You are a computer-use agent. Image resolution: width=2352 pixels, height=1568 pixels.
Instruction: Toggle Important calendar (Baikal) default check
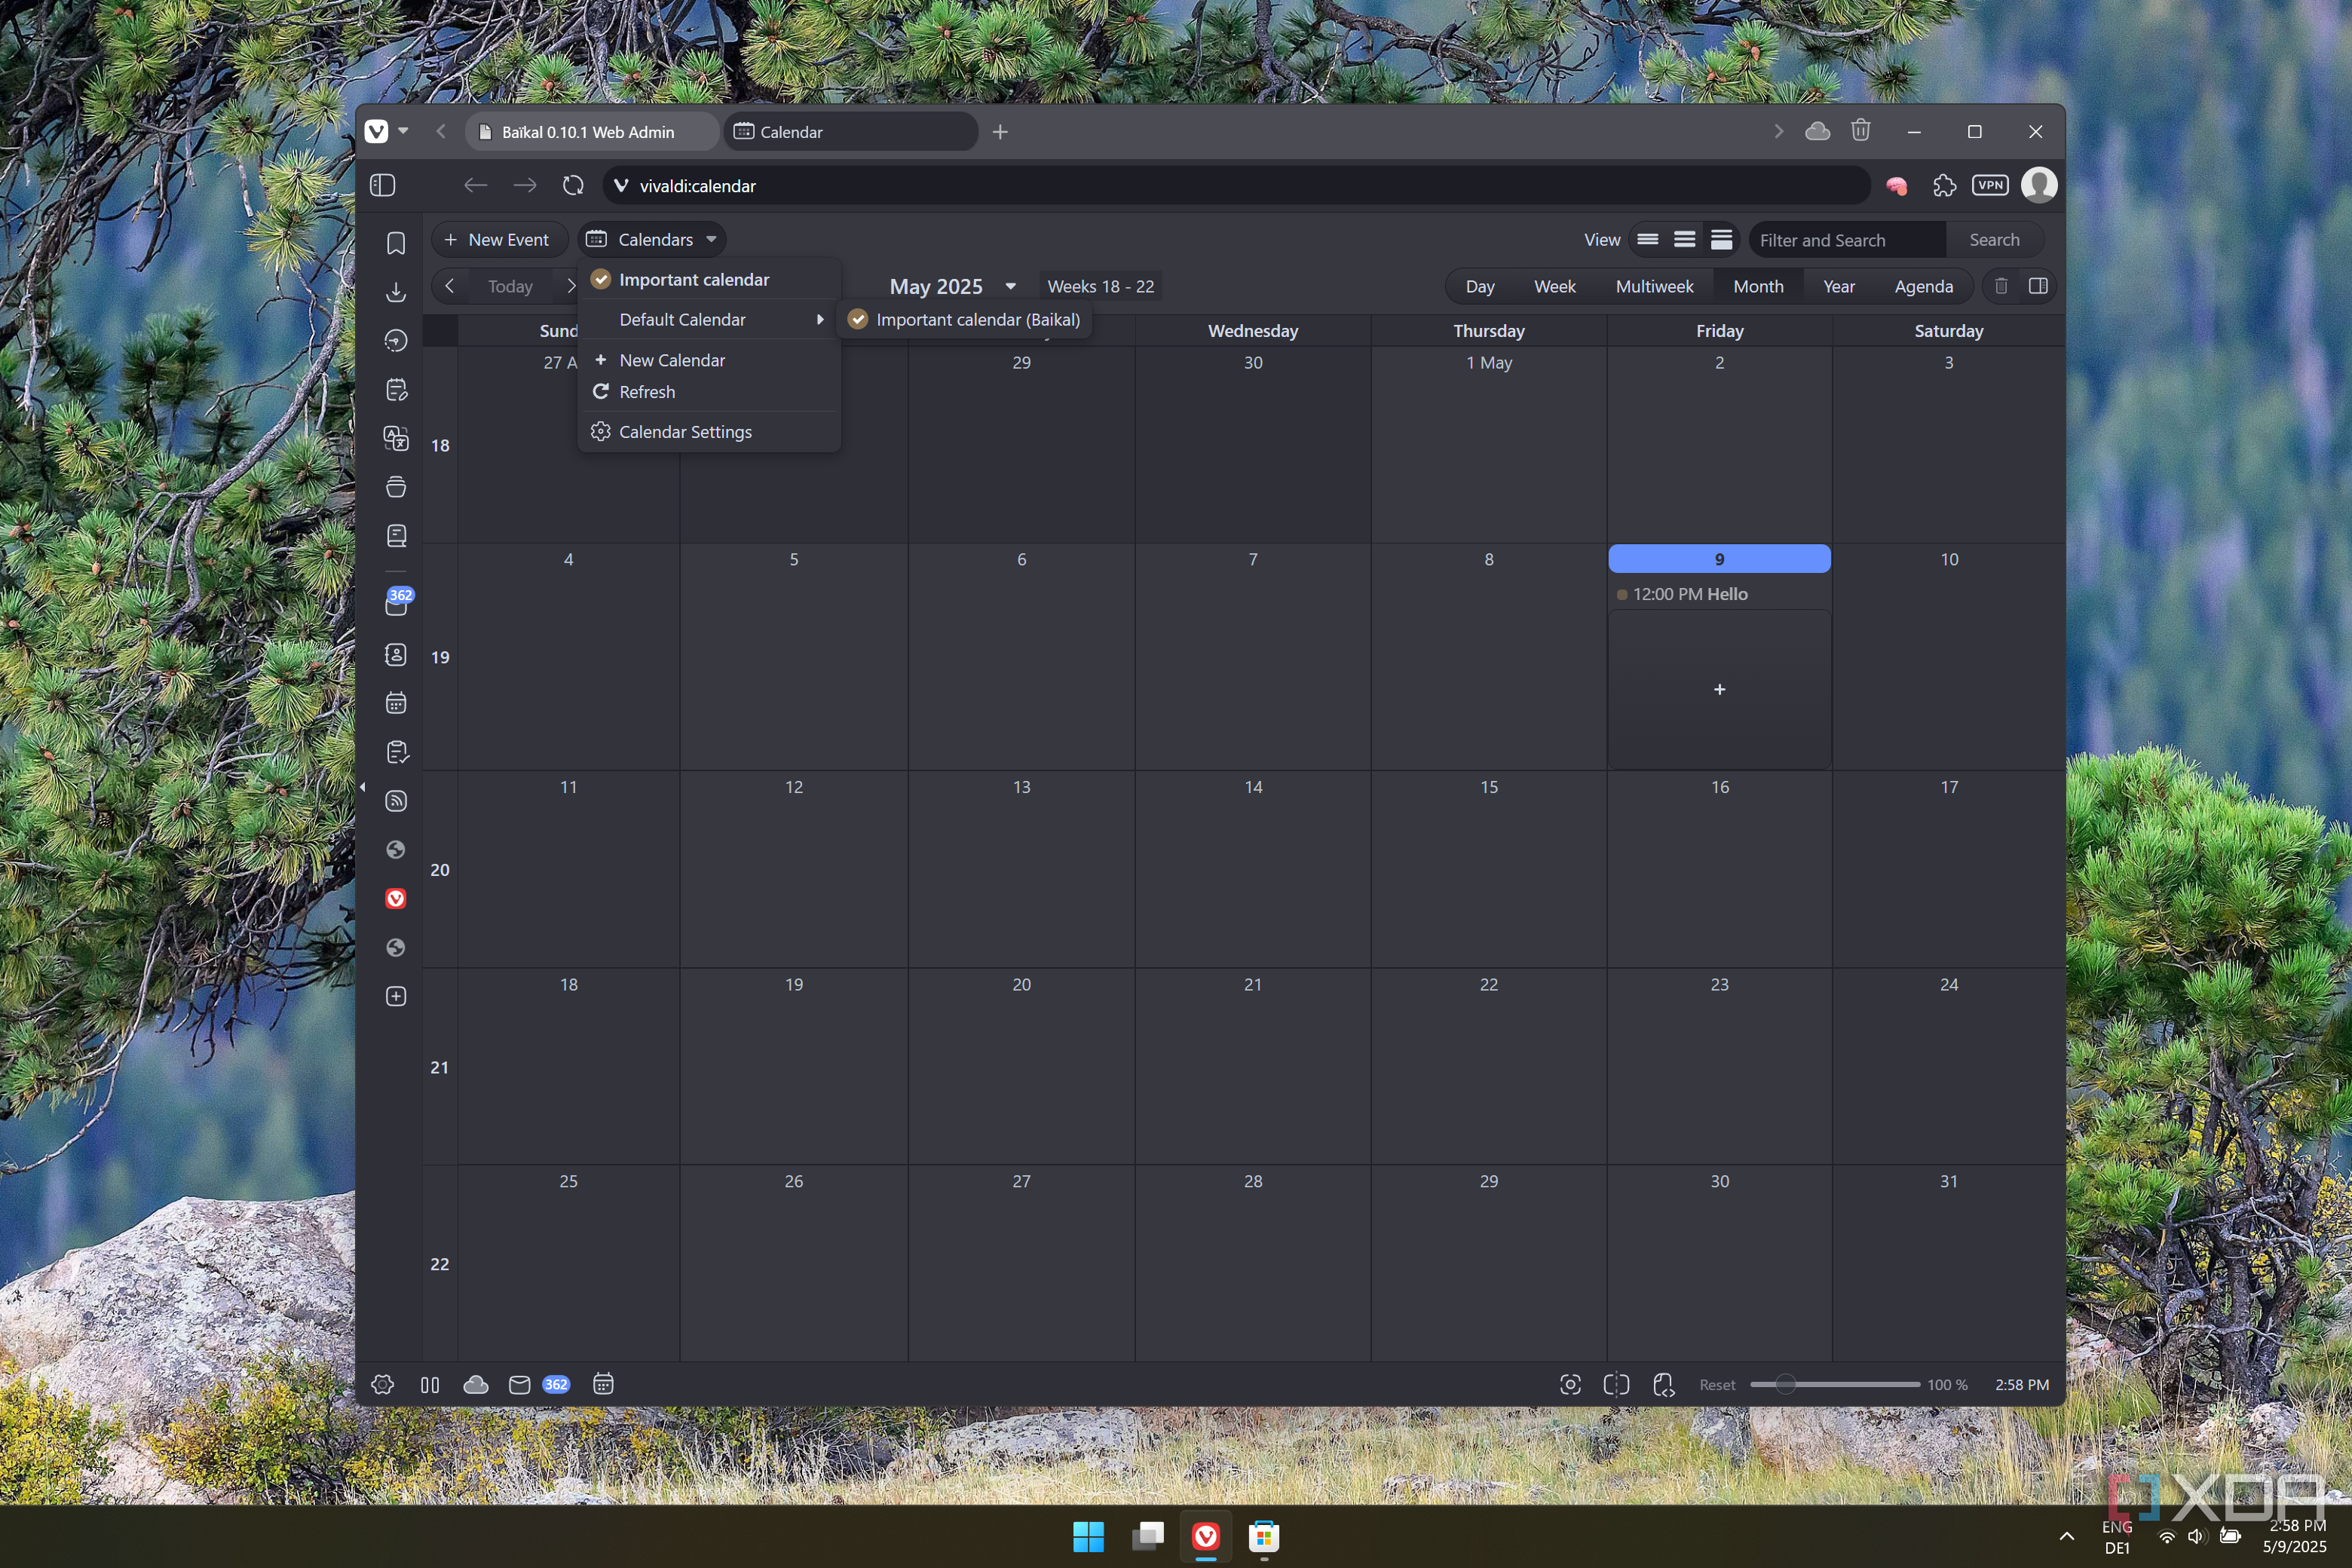[858, 320]
